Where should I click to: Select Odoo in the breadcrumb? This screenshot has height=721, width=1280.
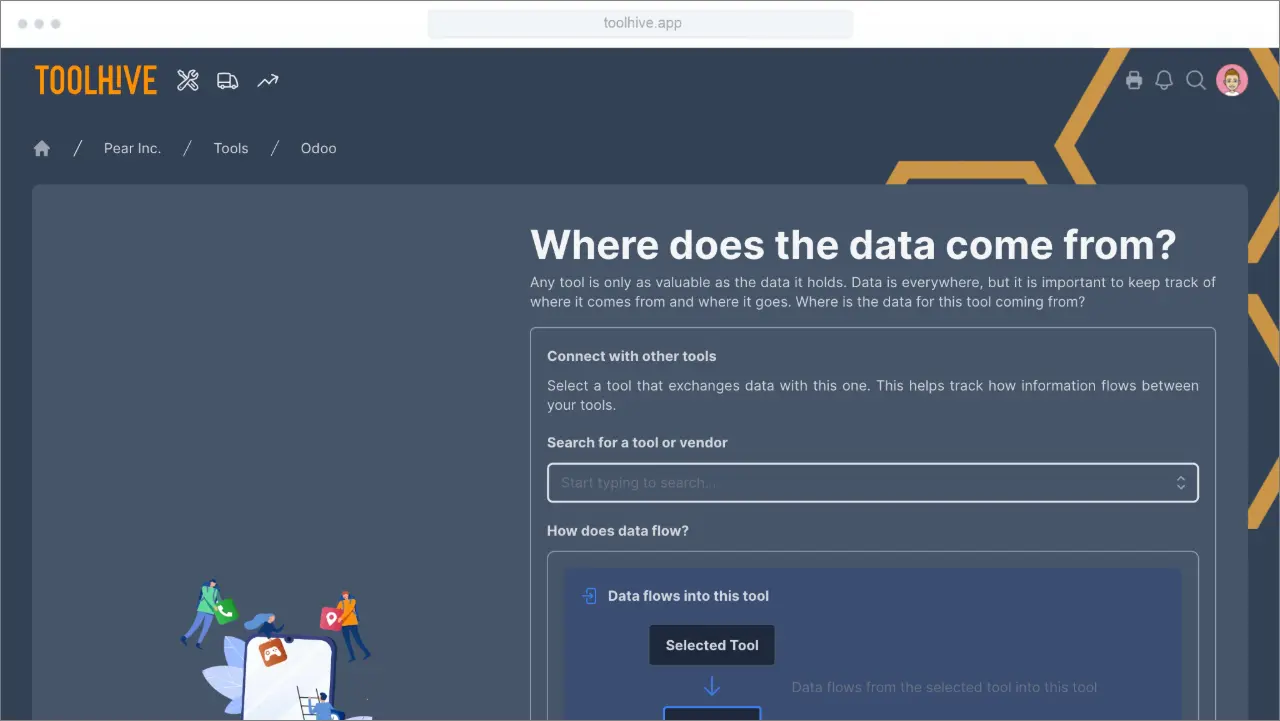[x=318, y=147]
